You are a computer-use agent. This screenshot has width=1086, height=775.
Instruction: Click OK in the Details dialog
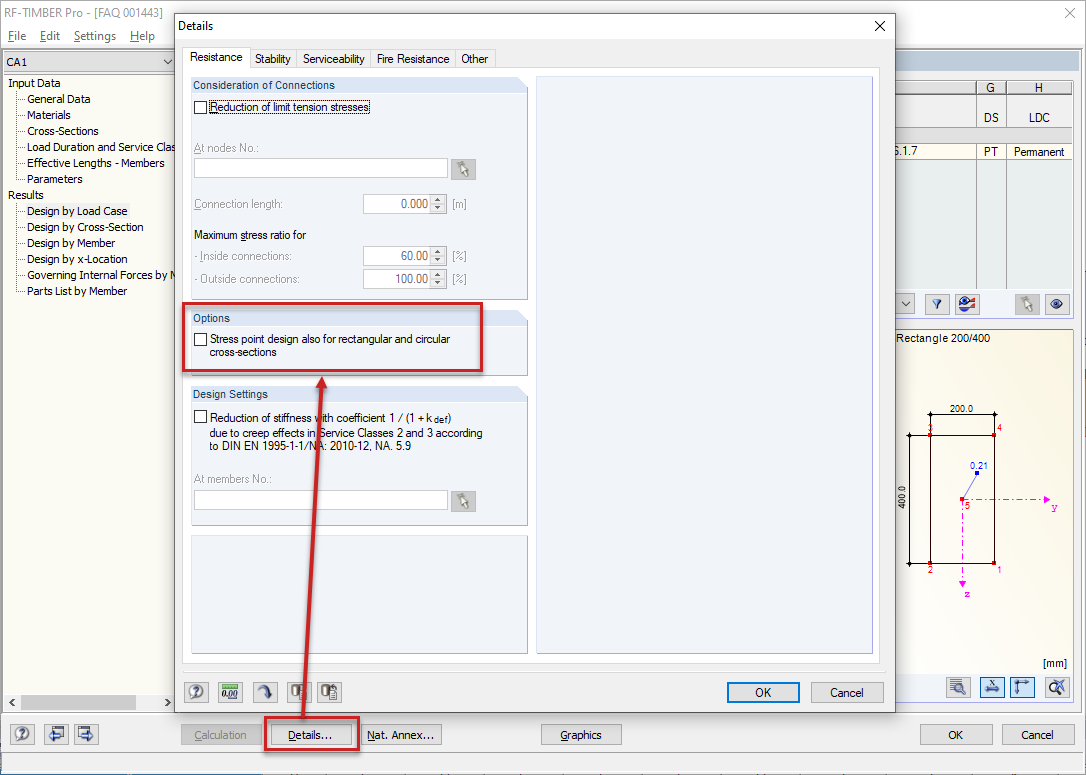click(763, 692)
